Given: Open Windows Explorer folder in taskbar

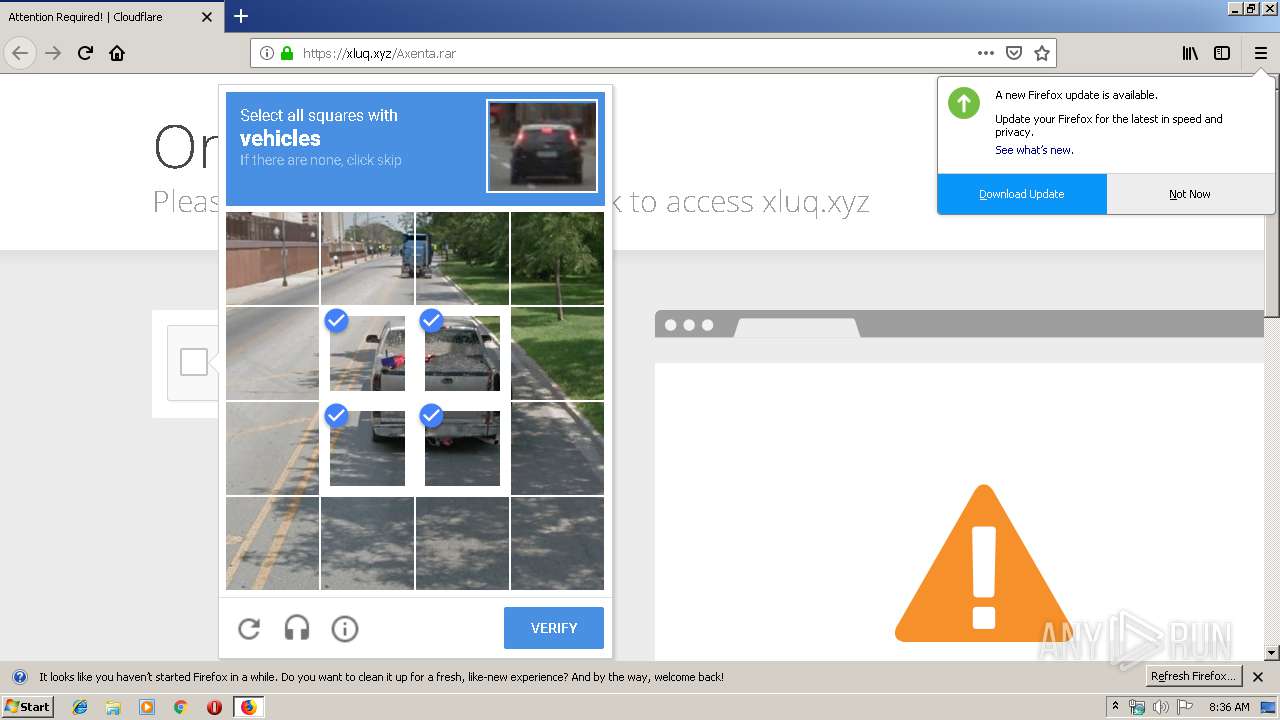Looking at the screenshot, I should pyautogui.click(x=113, y=707).
